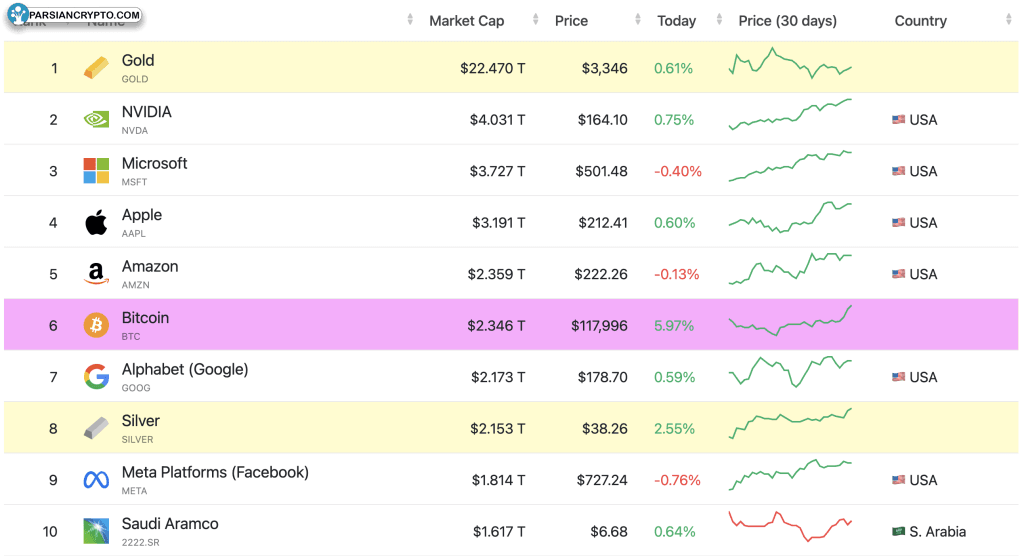Click Saudi Aramco price $6.68
Image resolution: width=1024 pixels, height=556 pixels.
609,532
